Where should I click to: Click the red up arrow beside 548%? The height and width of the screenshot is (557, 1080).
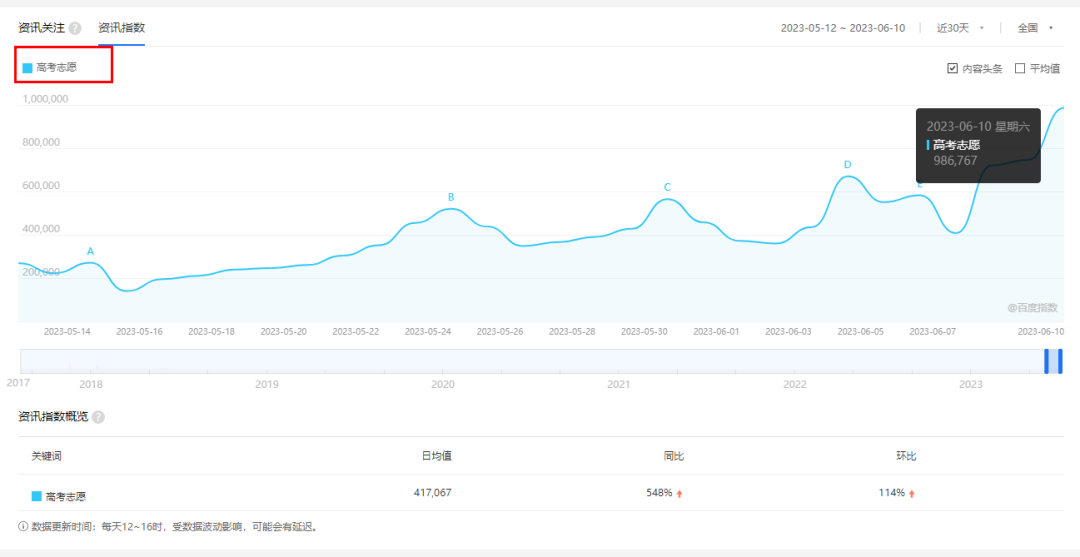tap(679, 493)
